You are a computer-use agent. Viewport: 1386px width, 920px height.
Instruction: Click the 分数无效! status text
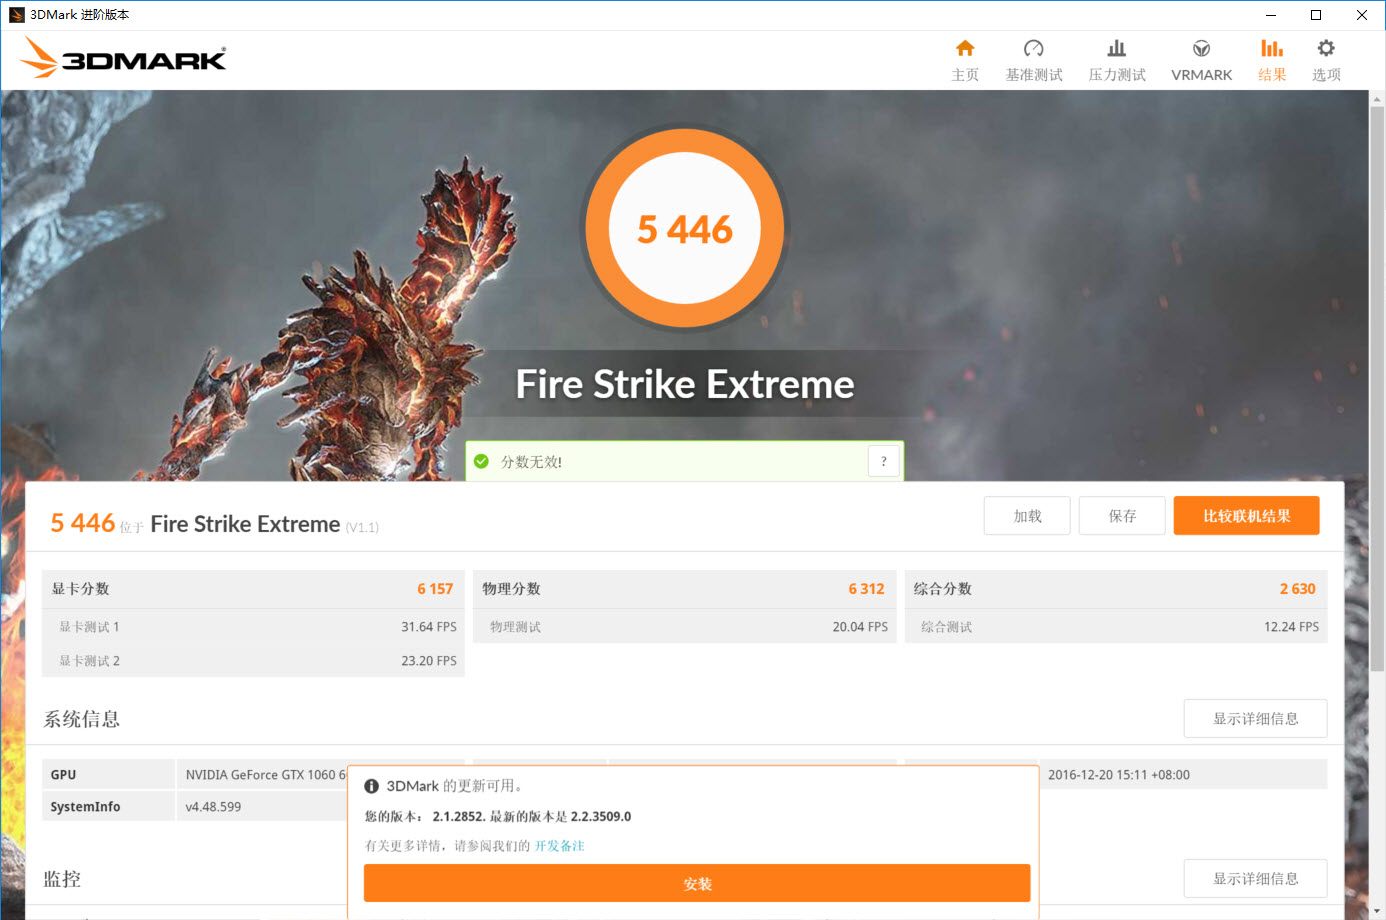click(531, 462)
